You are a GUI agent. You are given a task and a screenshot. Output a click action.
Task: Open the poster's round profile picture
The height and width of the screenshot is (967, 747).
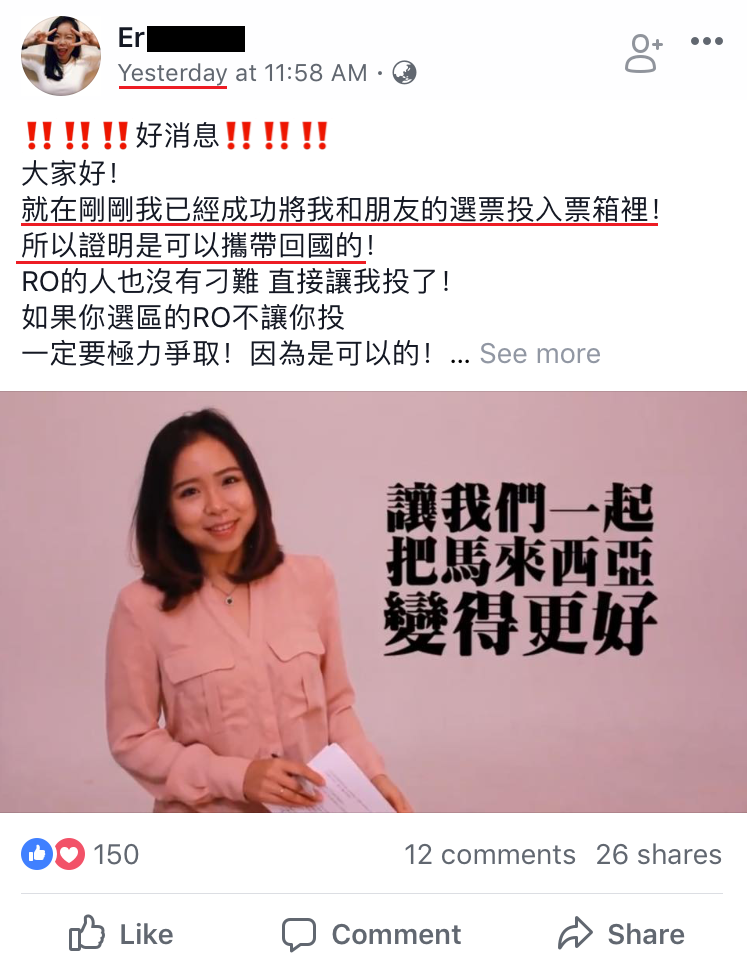[x=61, y=56]
